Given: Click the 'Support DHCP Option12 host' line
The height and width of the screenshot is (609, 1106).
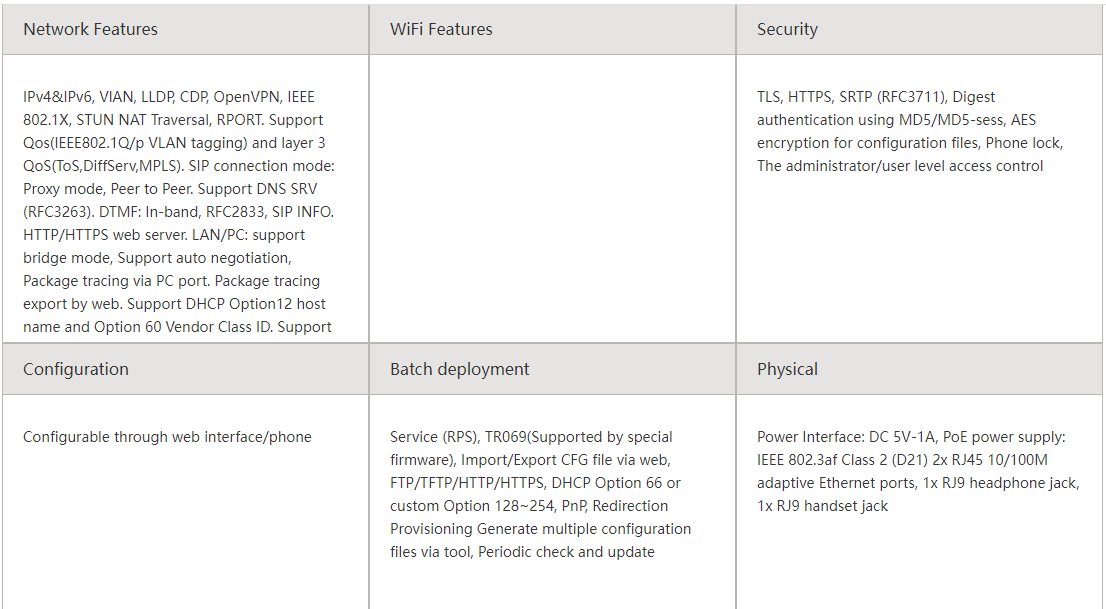Looking at the screenshot, I should point(174,304).
